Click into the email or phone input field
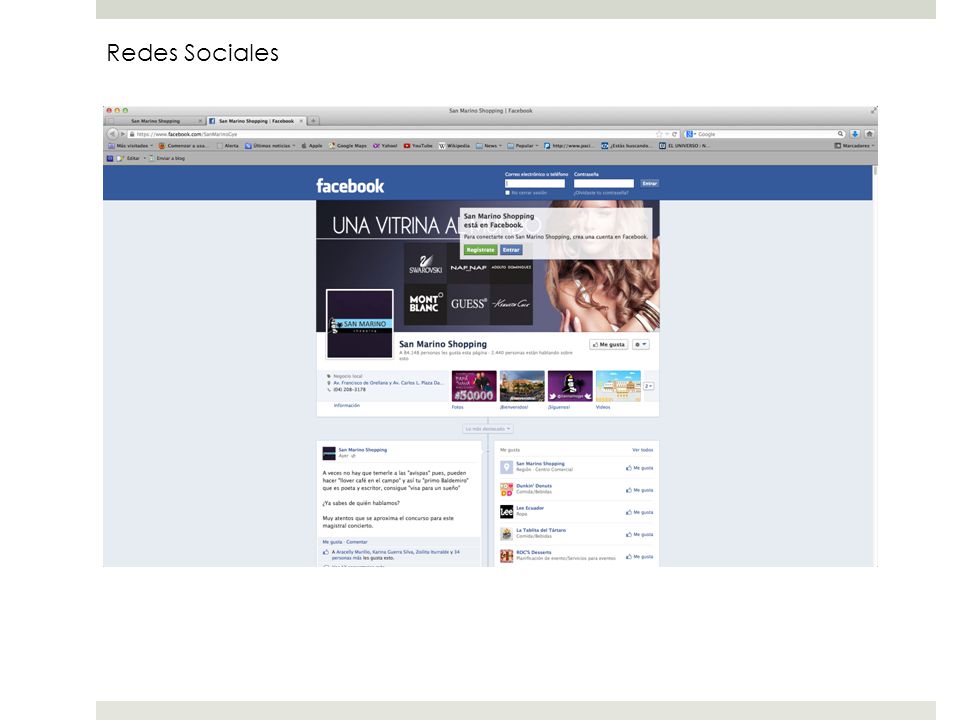960x720 pixels. pyautogui.click(x=535, y=183)
